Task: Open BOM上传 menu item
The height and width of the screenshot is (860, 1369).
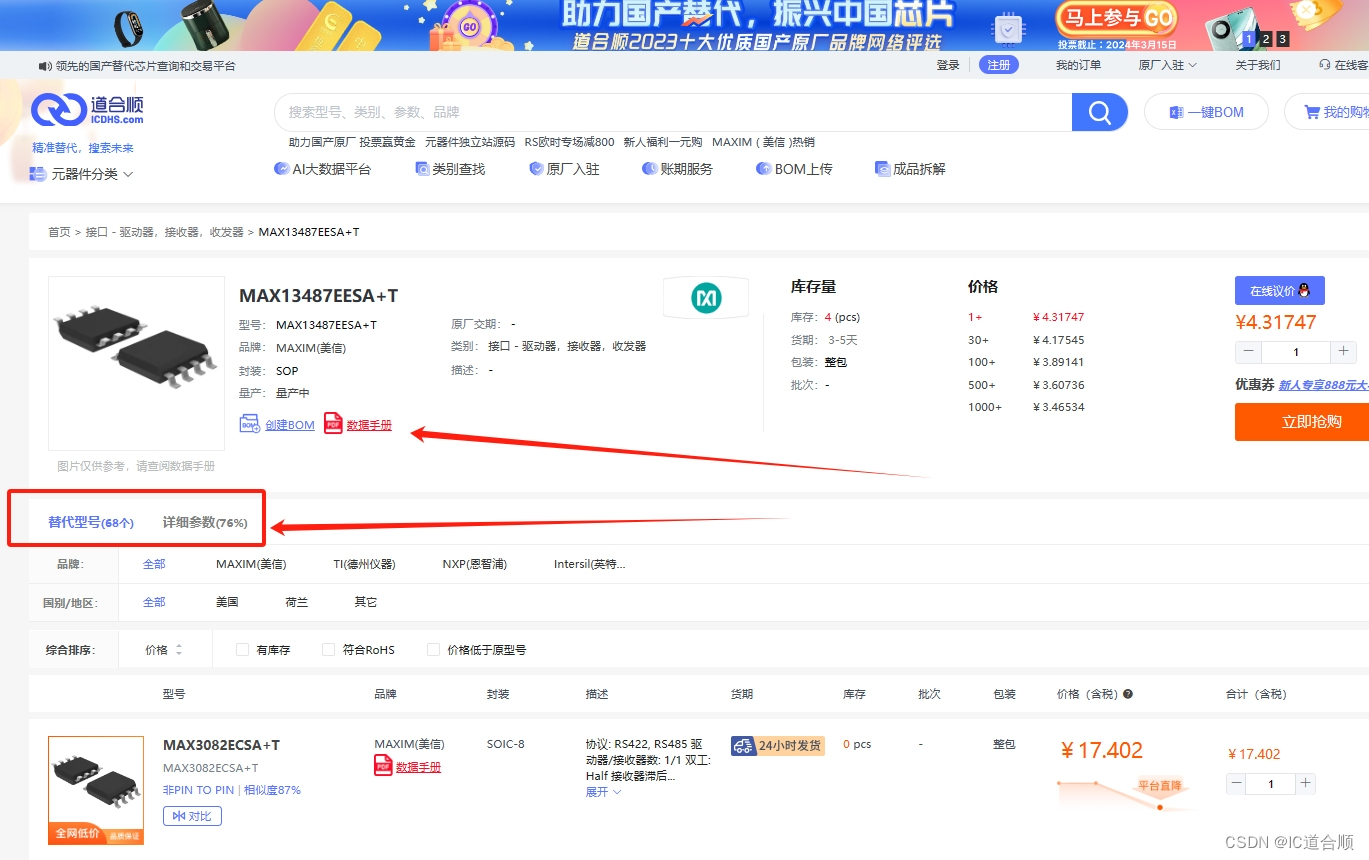Action: 794,169
